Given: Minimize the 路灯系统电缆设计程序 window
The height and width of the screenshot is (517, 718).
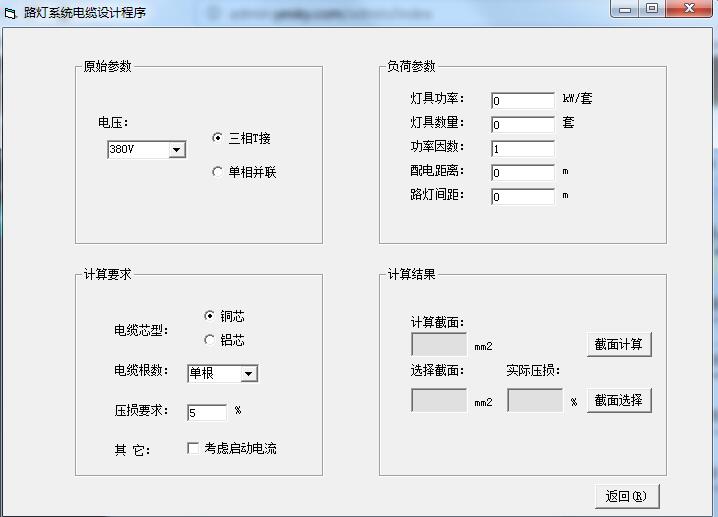Looking at the screenshot, I should click(x=625, y=9).
